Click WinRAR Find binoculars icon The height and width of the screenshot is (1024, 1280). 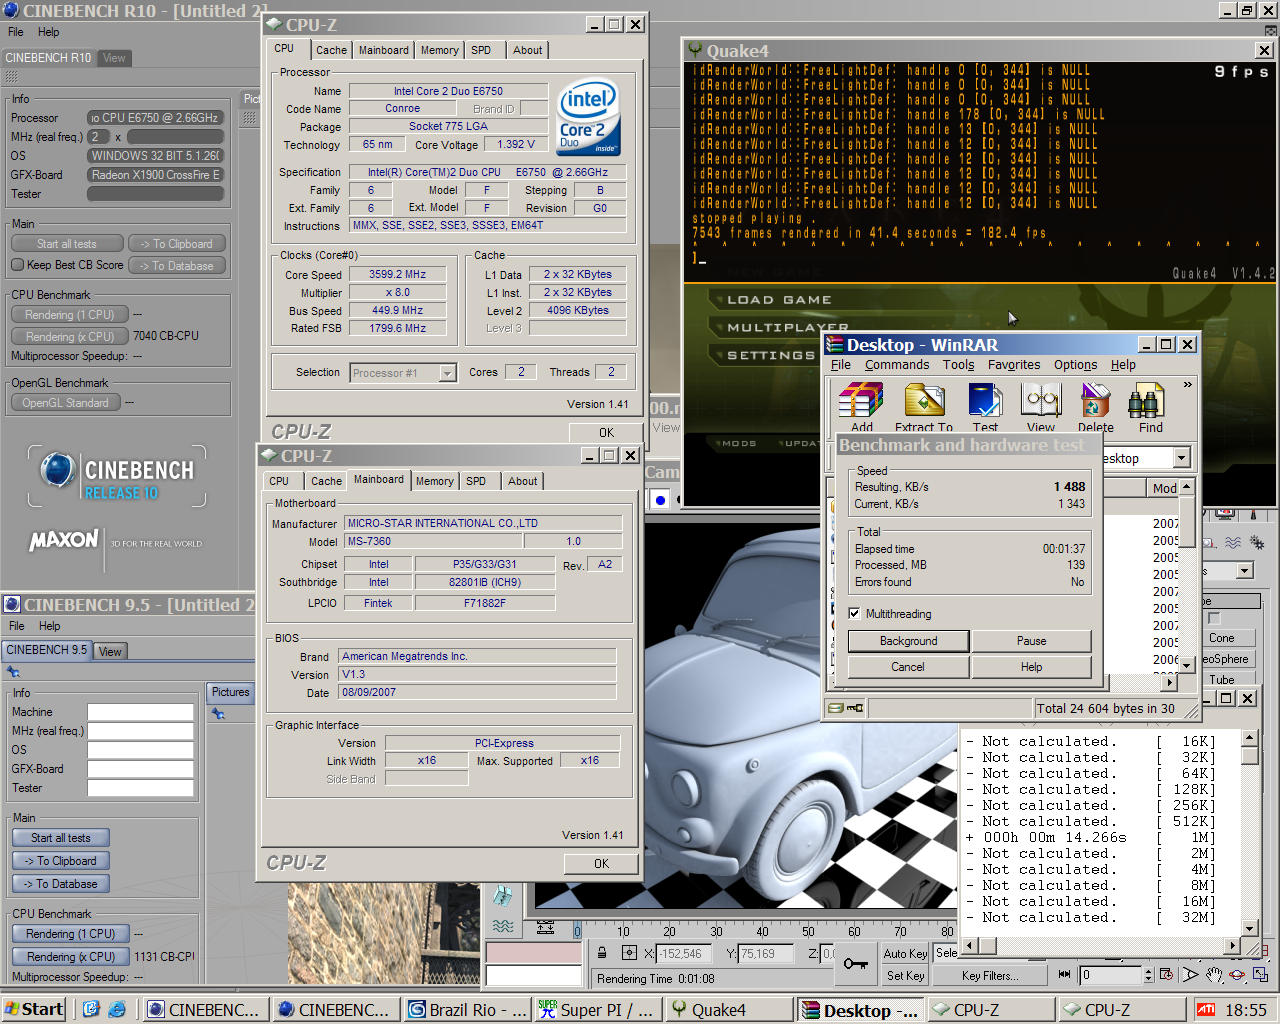(1146, 401)
